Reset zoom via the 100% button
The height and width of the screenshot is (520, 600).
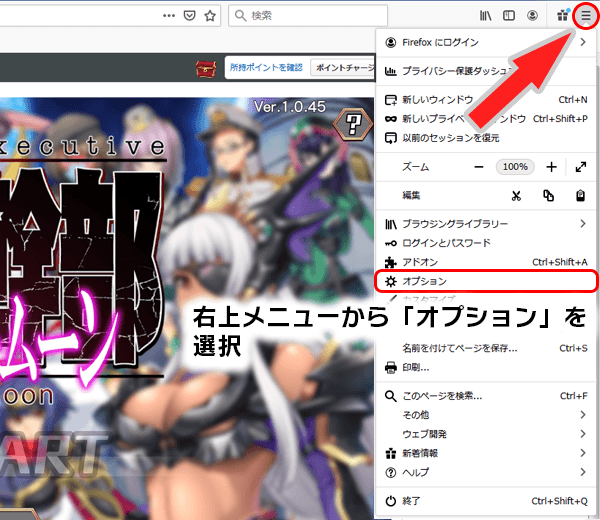[x=515, y=167]
